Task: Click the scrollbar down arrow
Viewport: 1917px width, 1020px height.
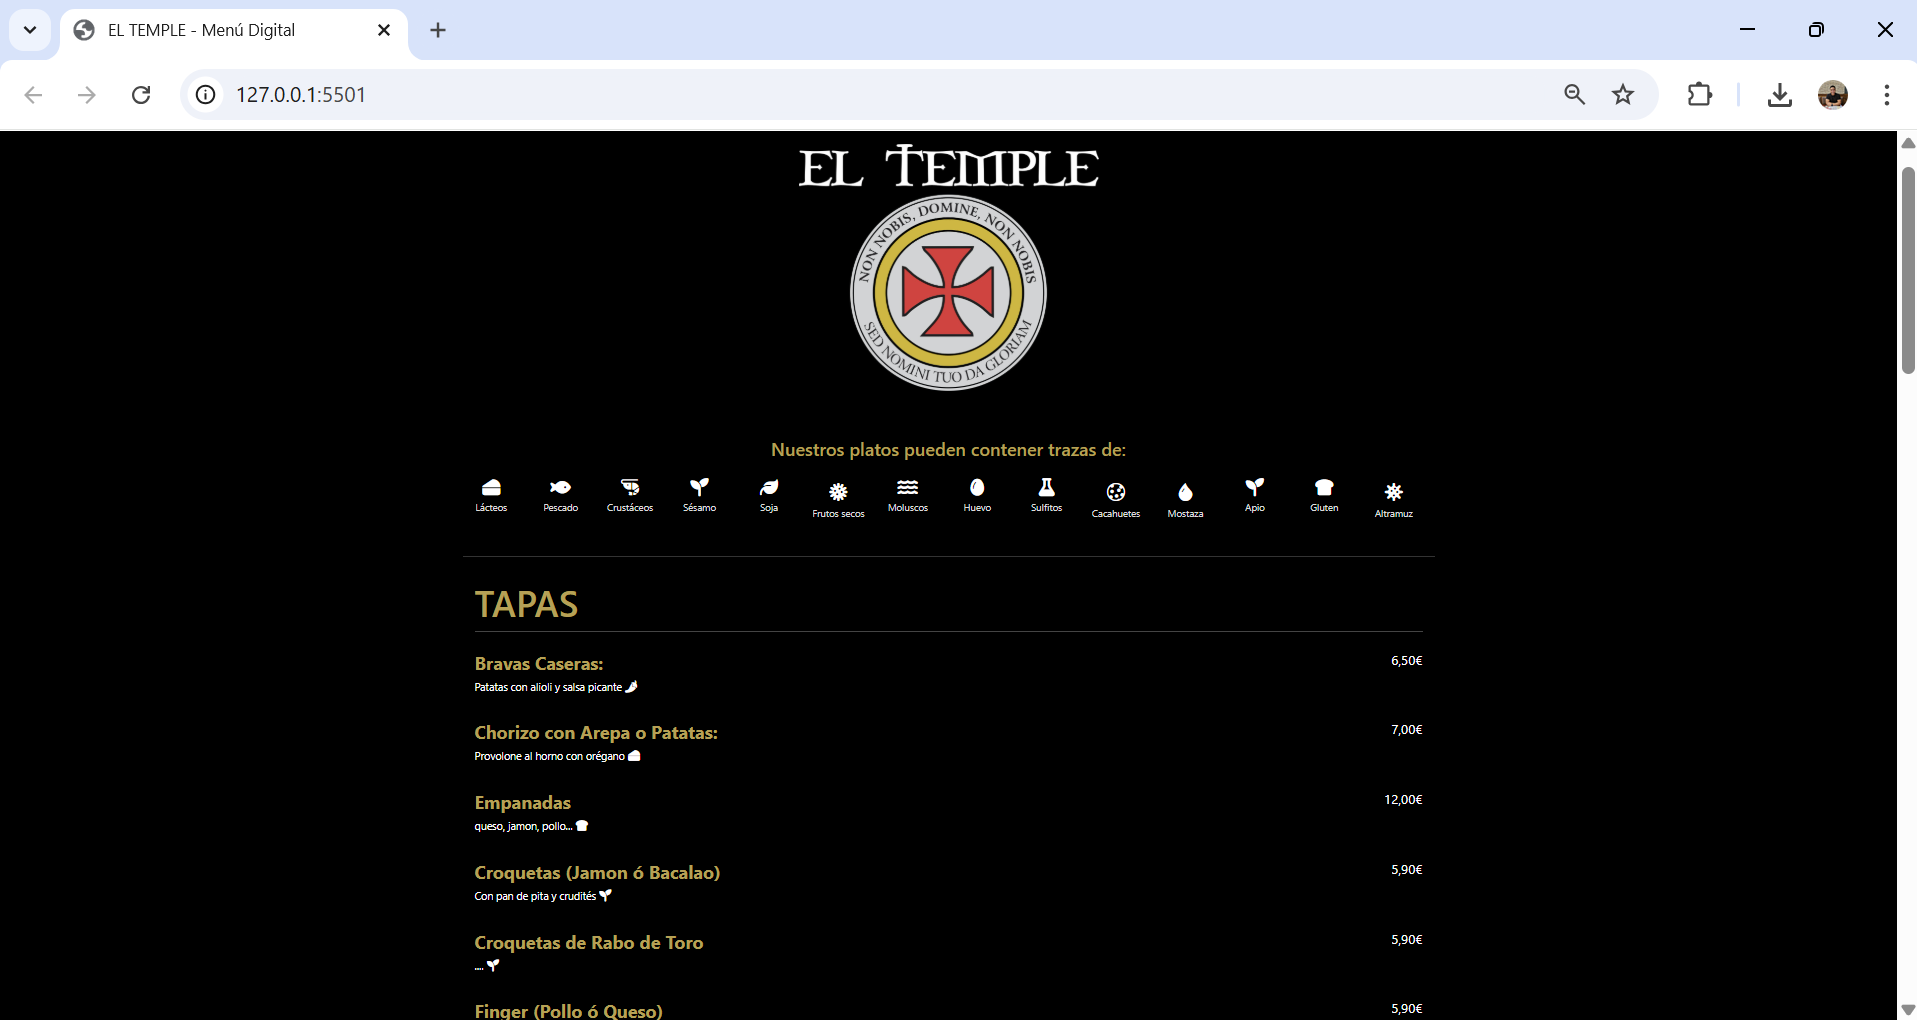Action: click(x=1908, y=1010)
